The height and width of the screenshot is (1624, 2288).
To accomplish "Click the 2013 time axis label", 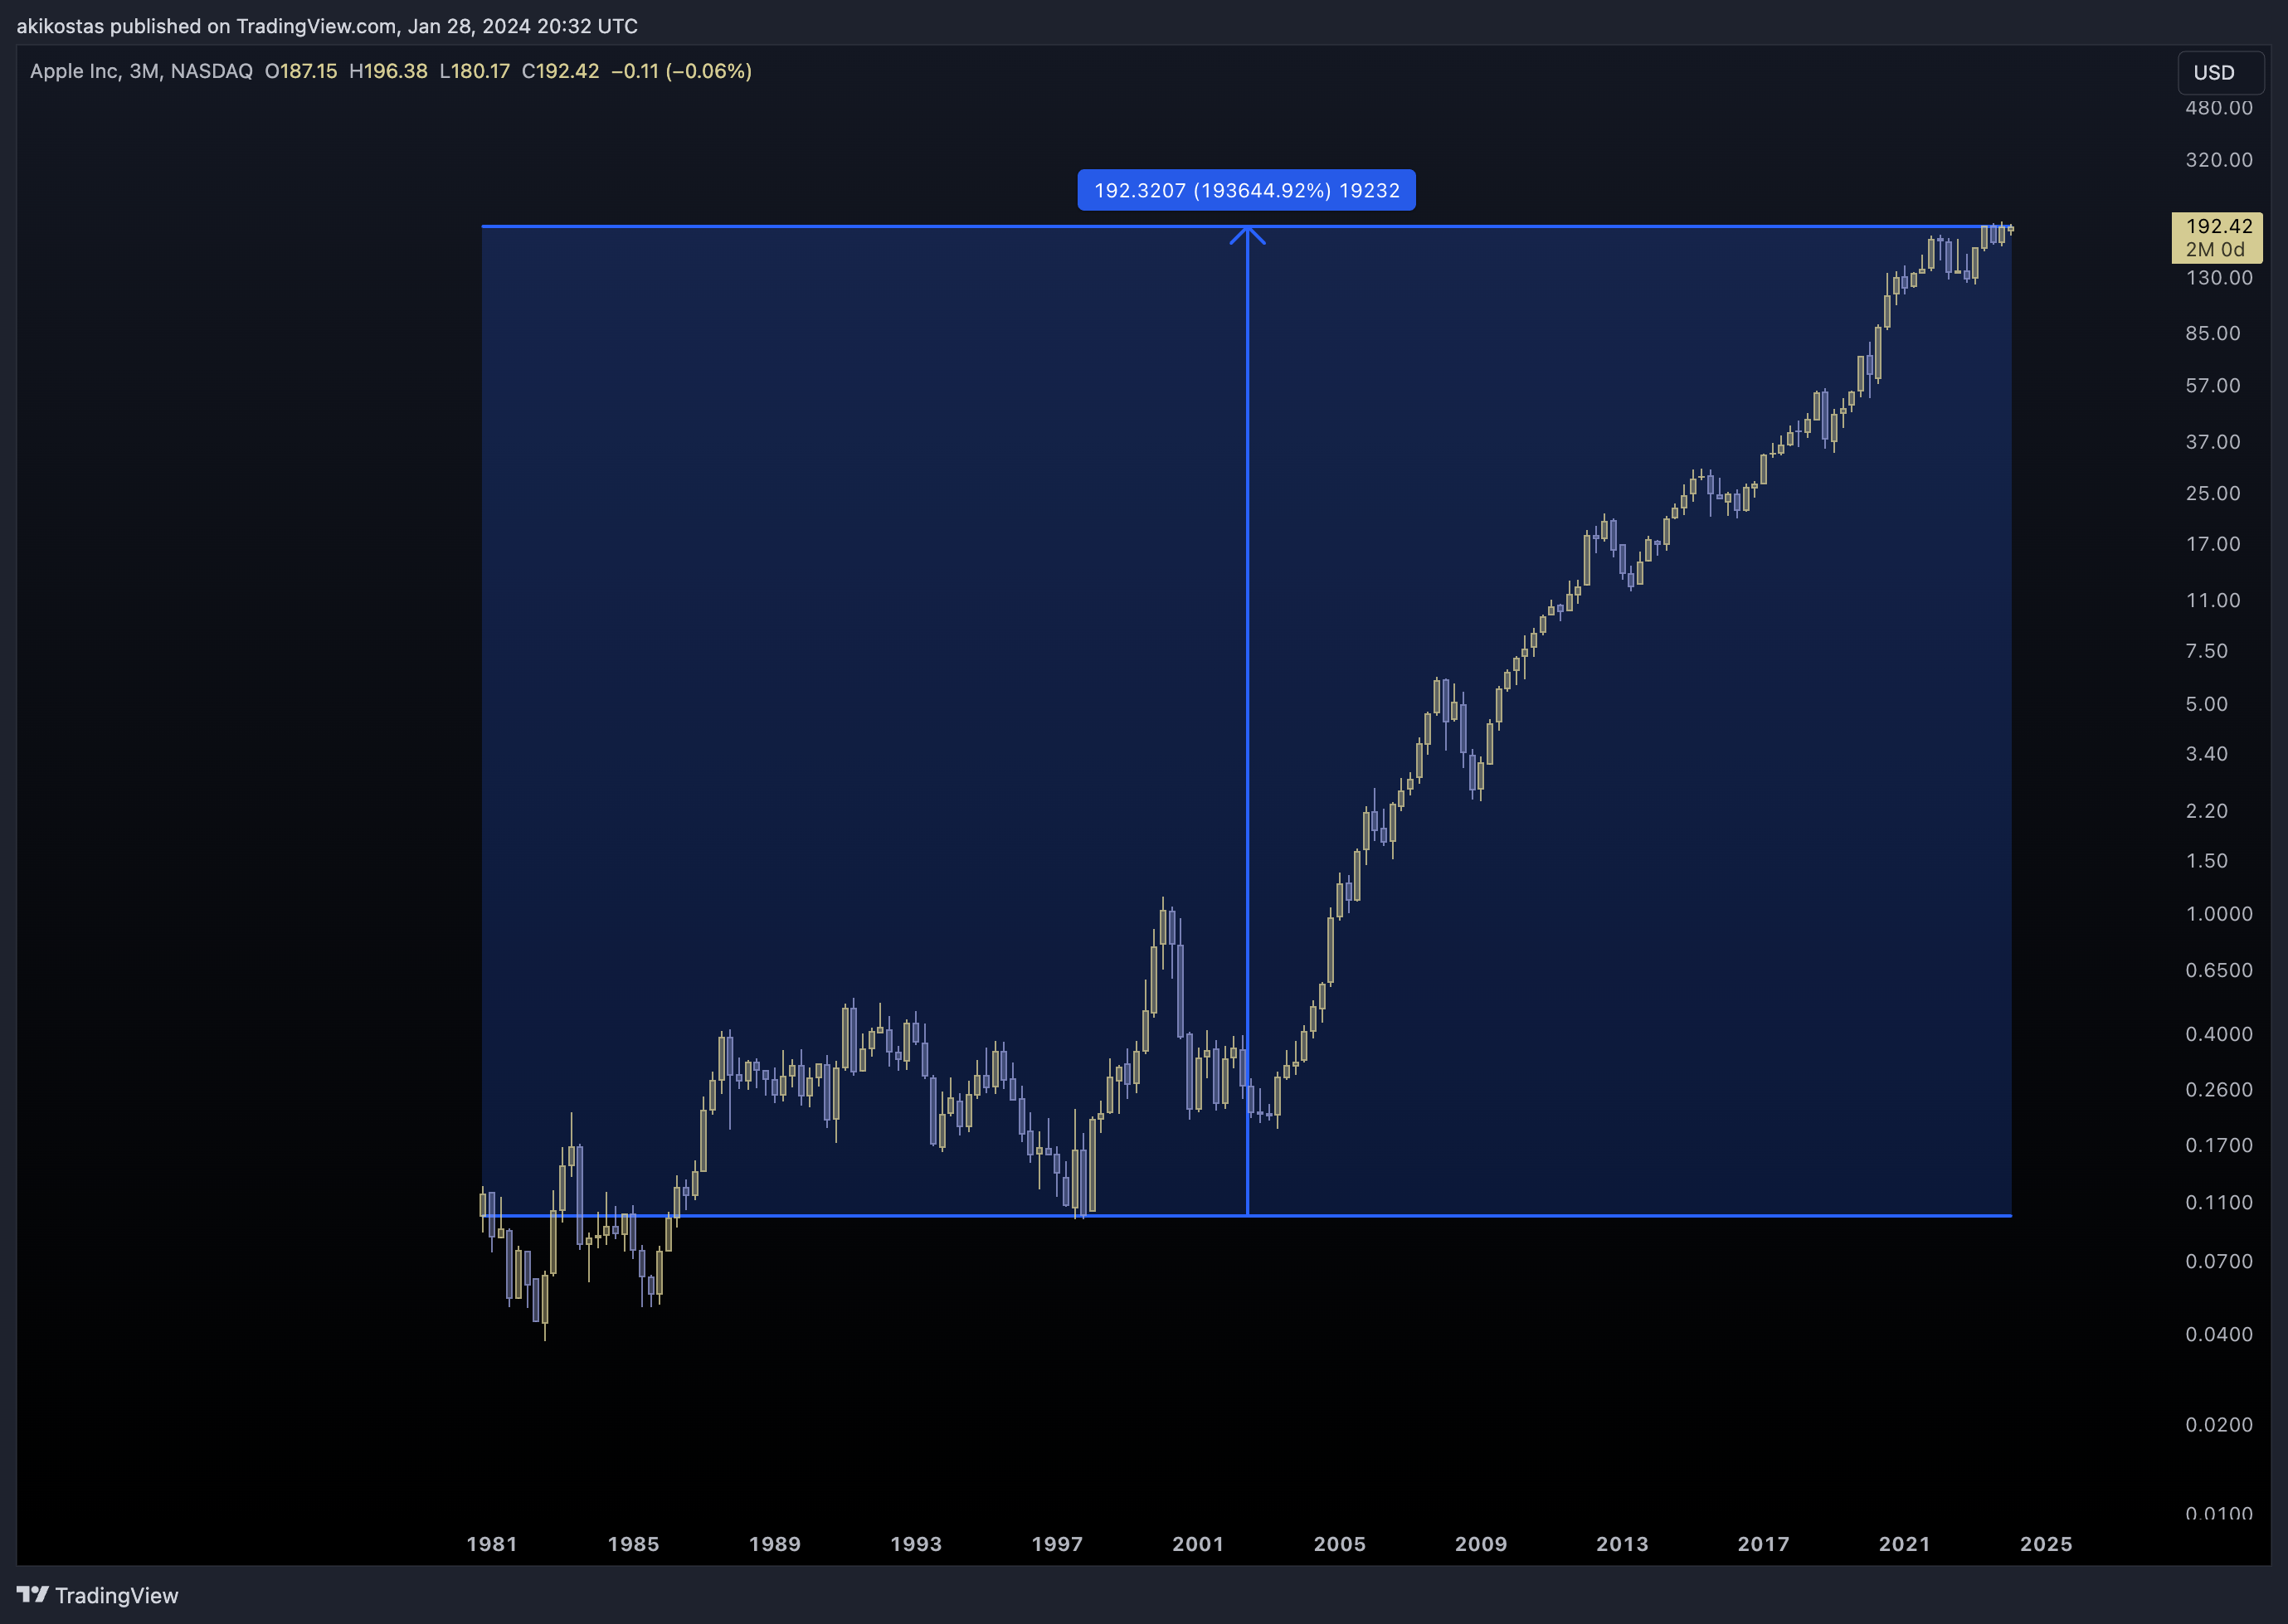I will [x=1622, y=1544].
